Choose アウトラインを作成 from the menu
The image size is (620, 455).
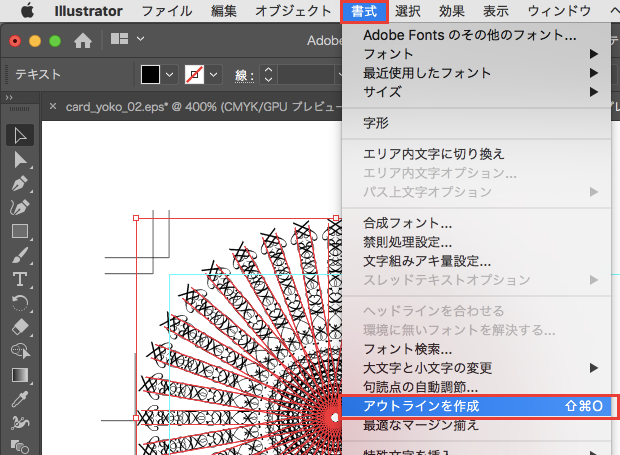pos(421,406)
